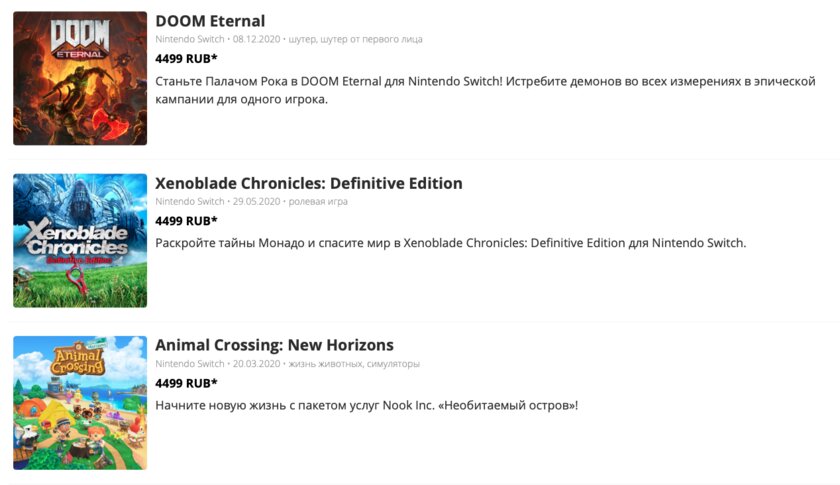Click the description «Начните новую жизнь» for Animal Crossing
The image size is (840, 485).
click(x=367, y=405)
